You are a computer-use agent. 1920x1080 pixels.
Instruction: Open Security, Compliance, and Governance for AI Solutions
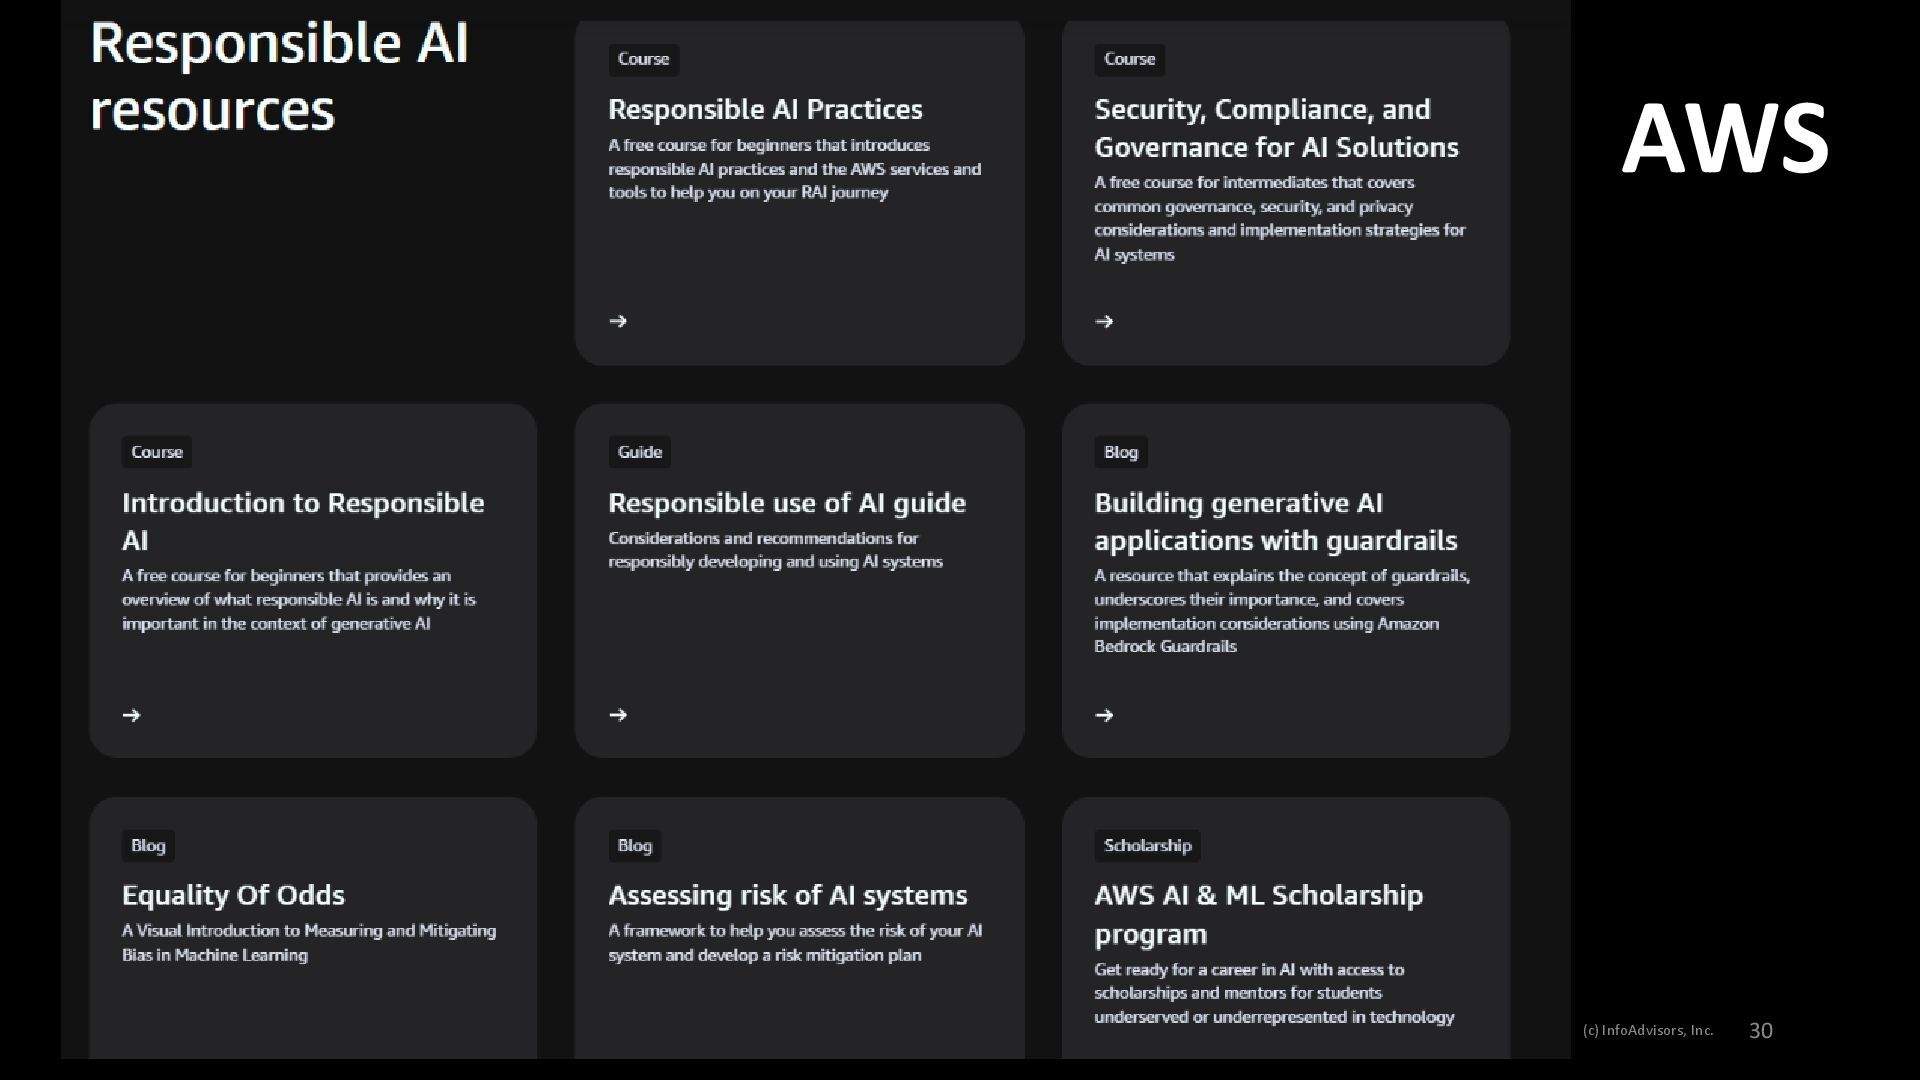1276,128
